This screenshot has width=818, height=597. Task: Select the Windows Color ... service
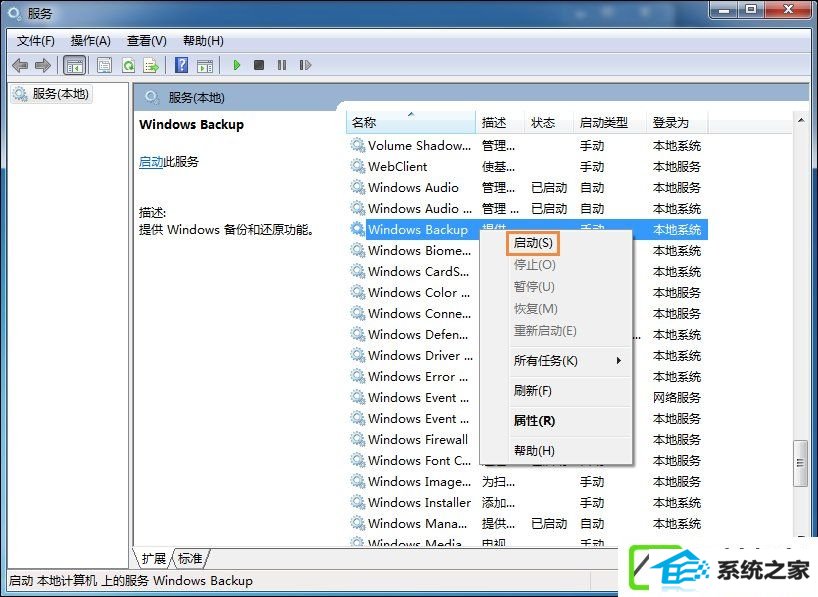pos(419,292)
